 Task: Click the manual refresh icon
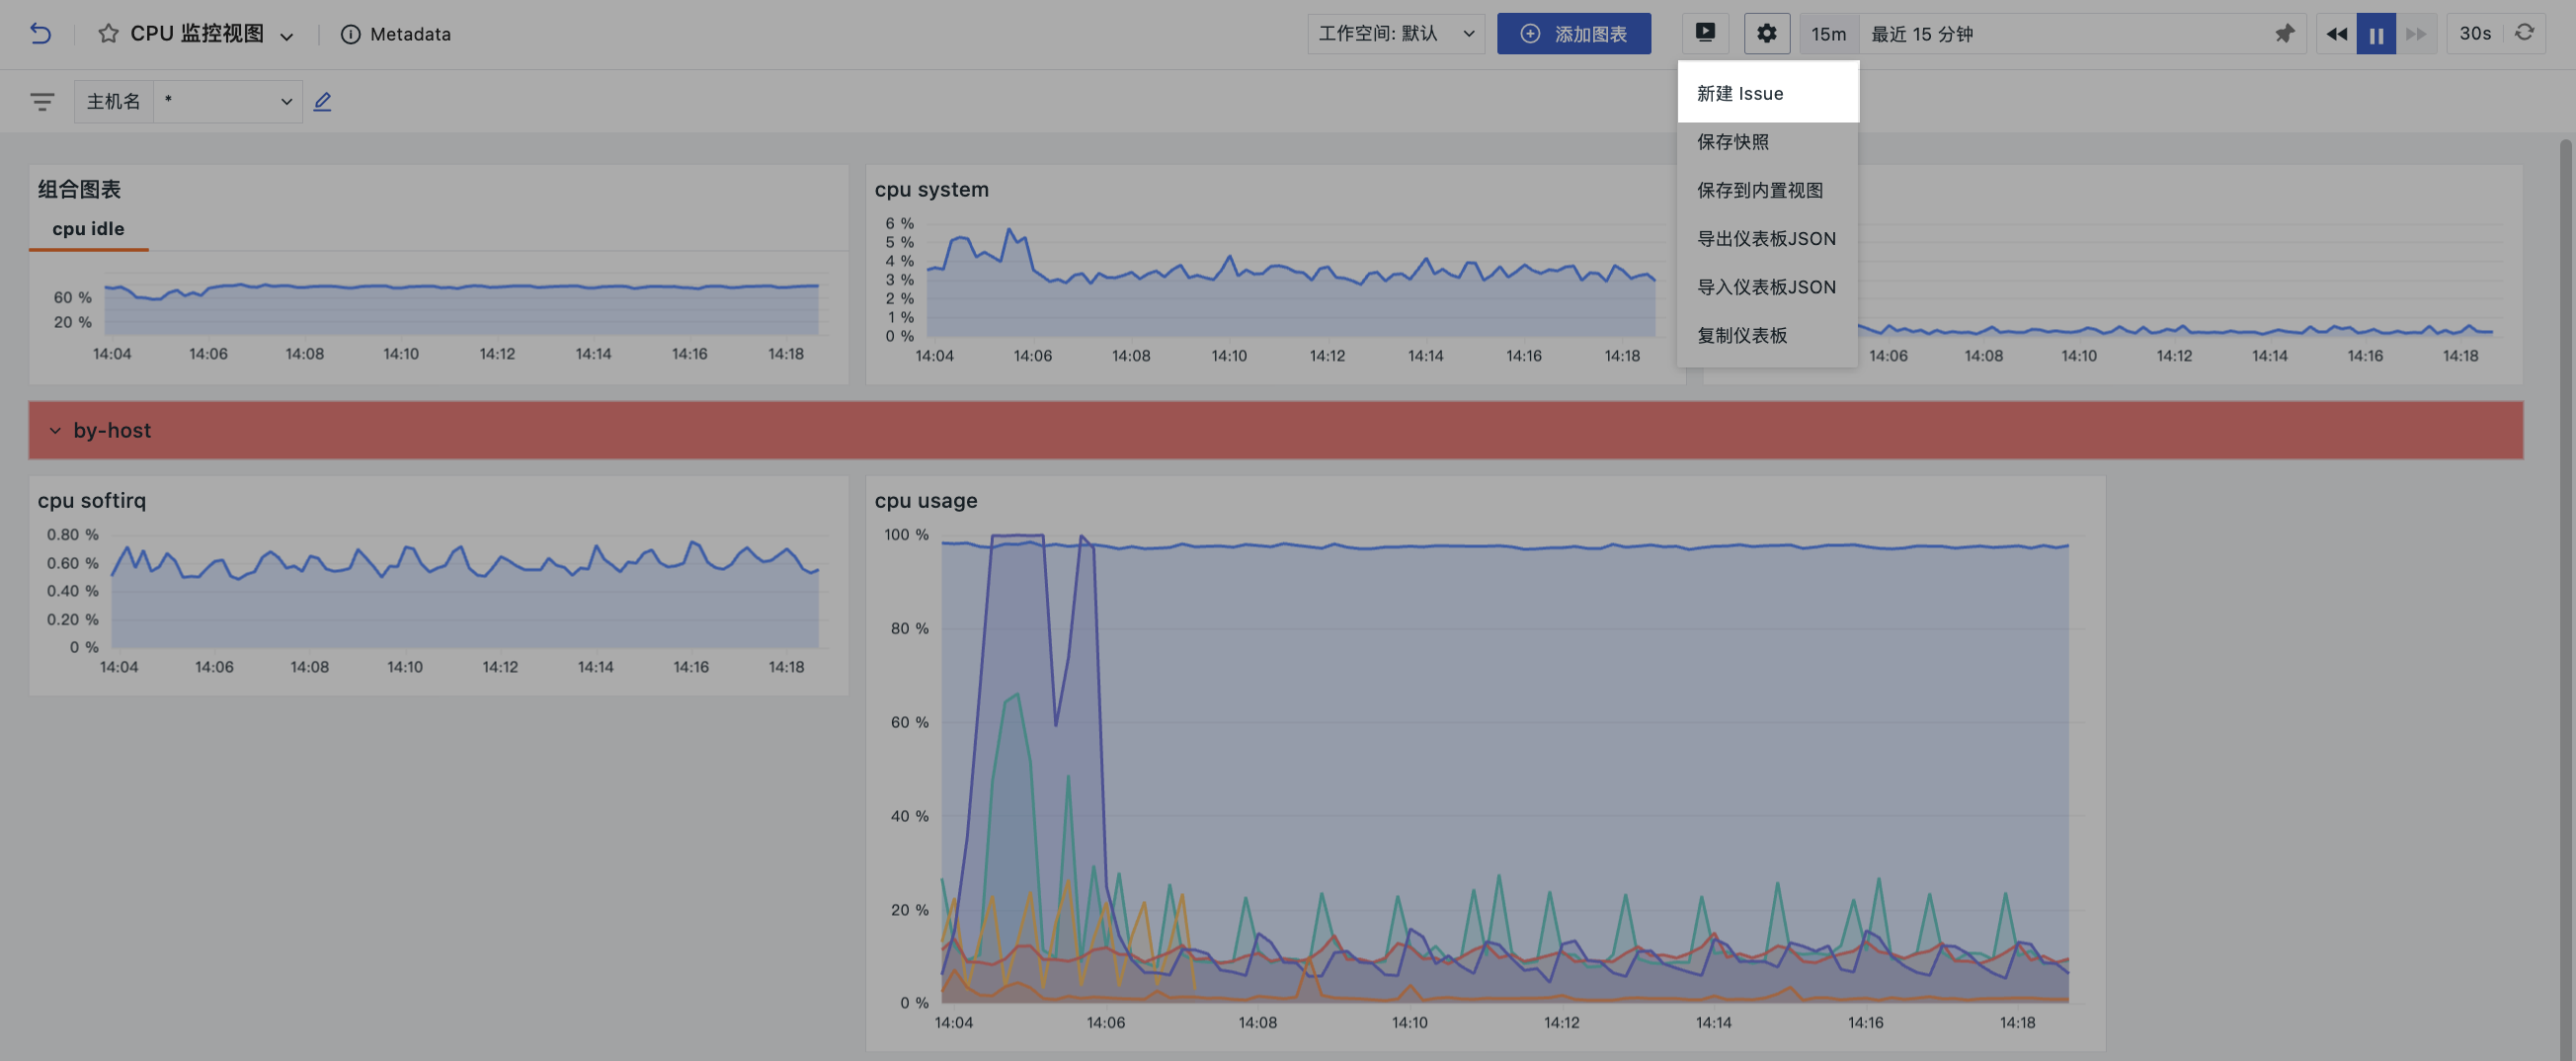tap(2524, 33)
